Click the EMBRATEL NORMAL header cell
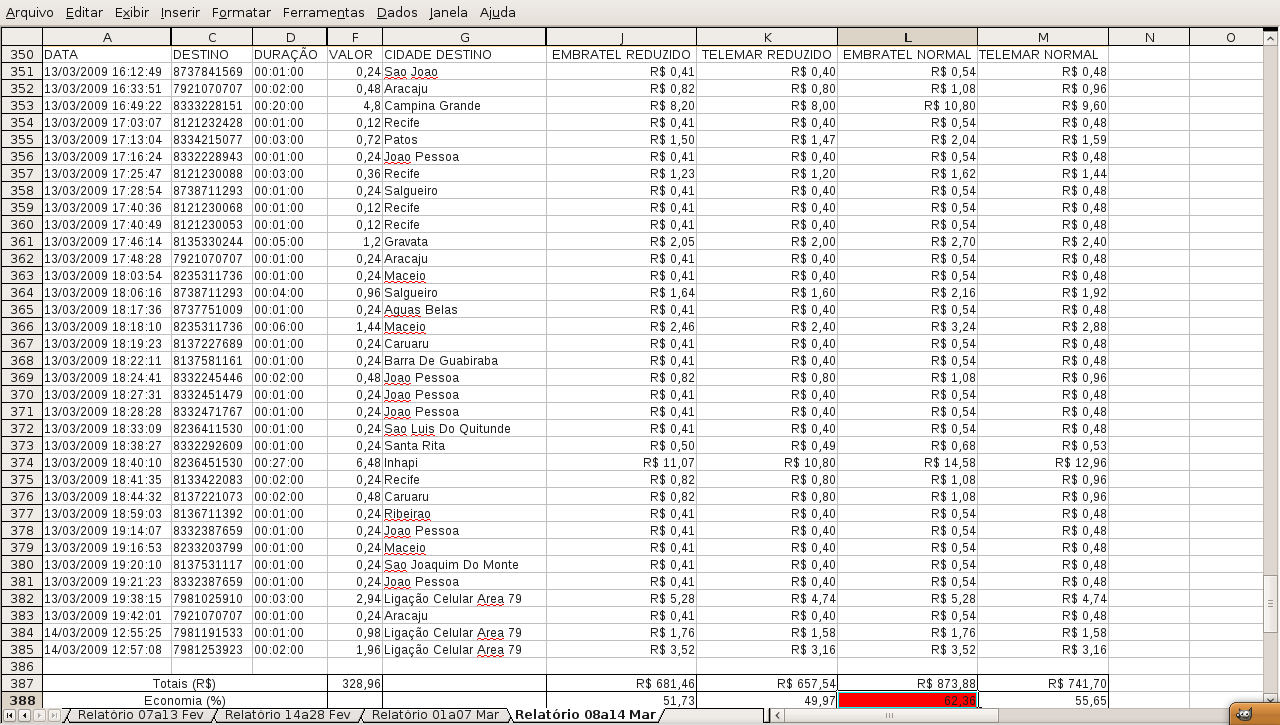This screenshot has height=725, width=1280. pos(907,54)
